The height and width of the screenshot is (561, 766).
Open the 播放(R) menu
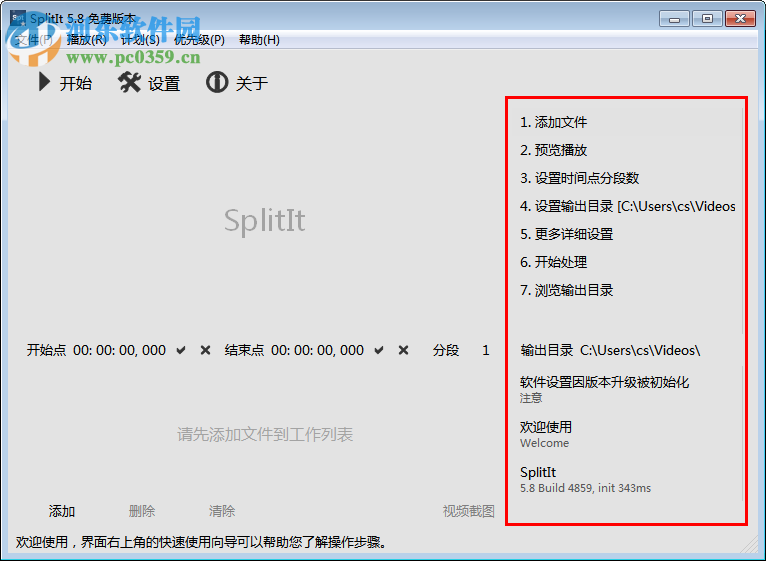86,40
